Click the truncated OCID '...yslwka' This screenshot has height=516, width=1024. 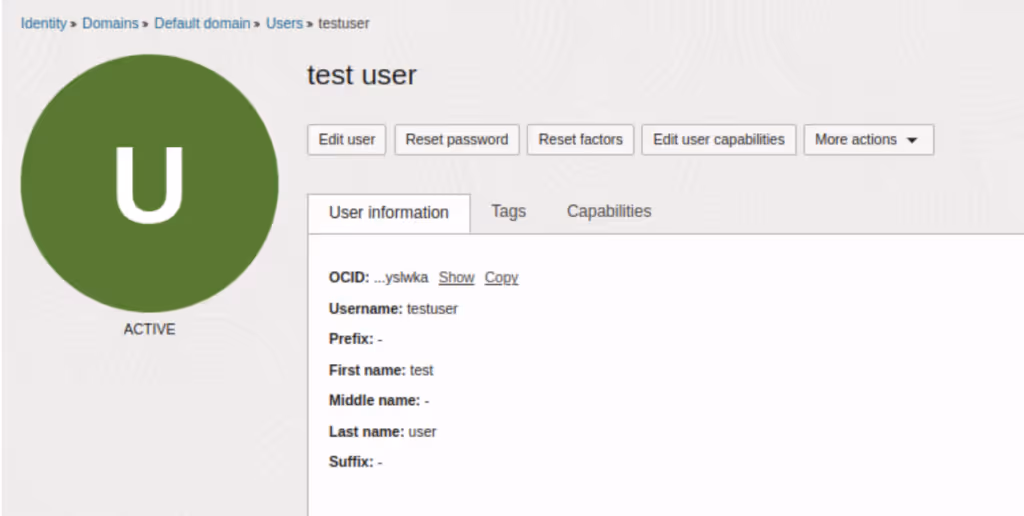tap(401, 278)
